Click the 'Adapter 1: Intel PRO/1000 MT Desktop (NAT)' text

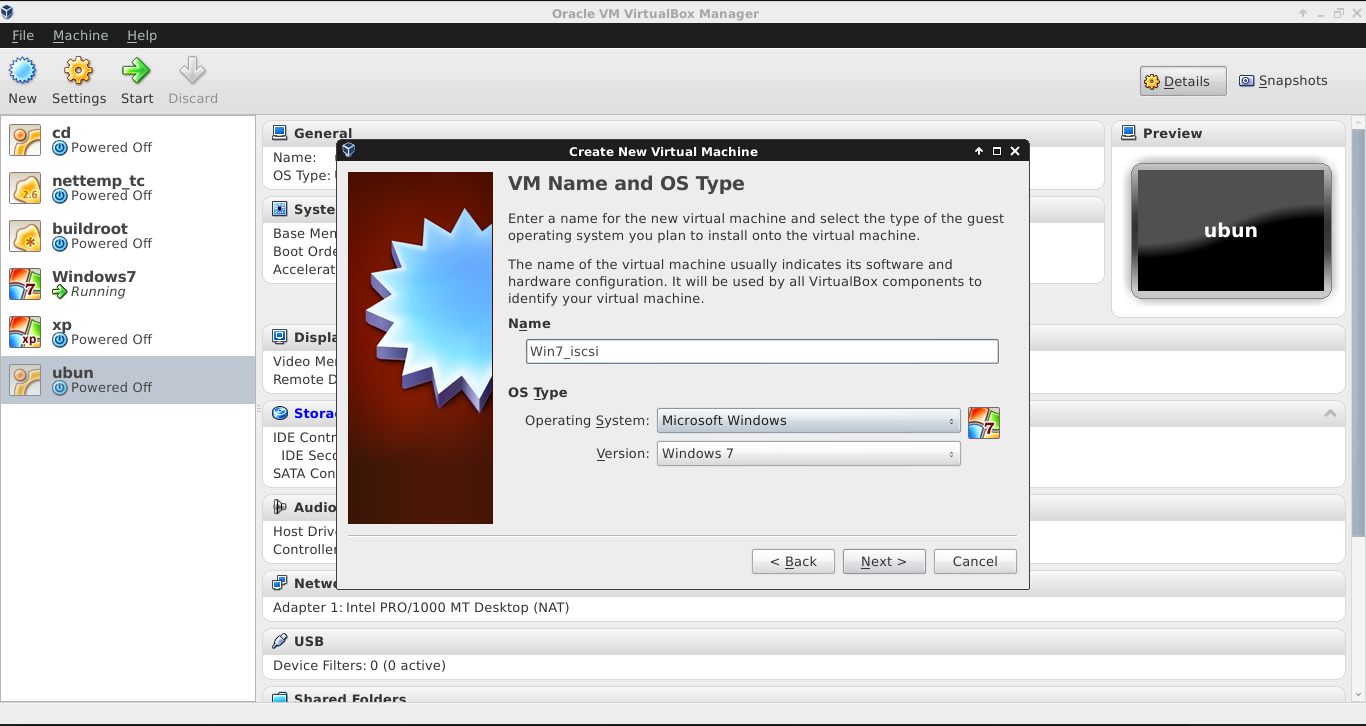(x=421, y=607)
